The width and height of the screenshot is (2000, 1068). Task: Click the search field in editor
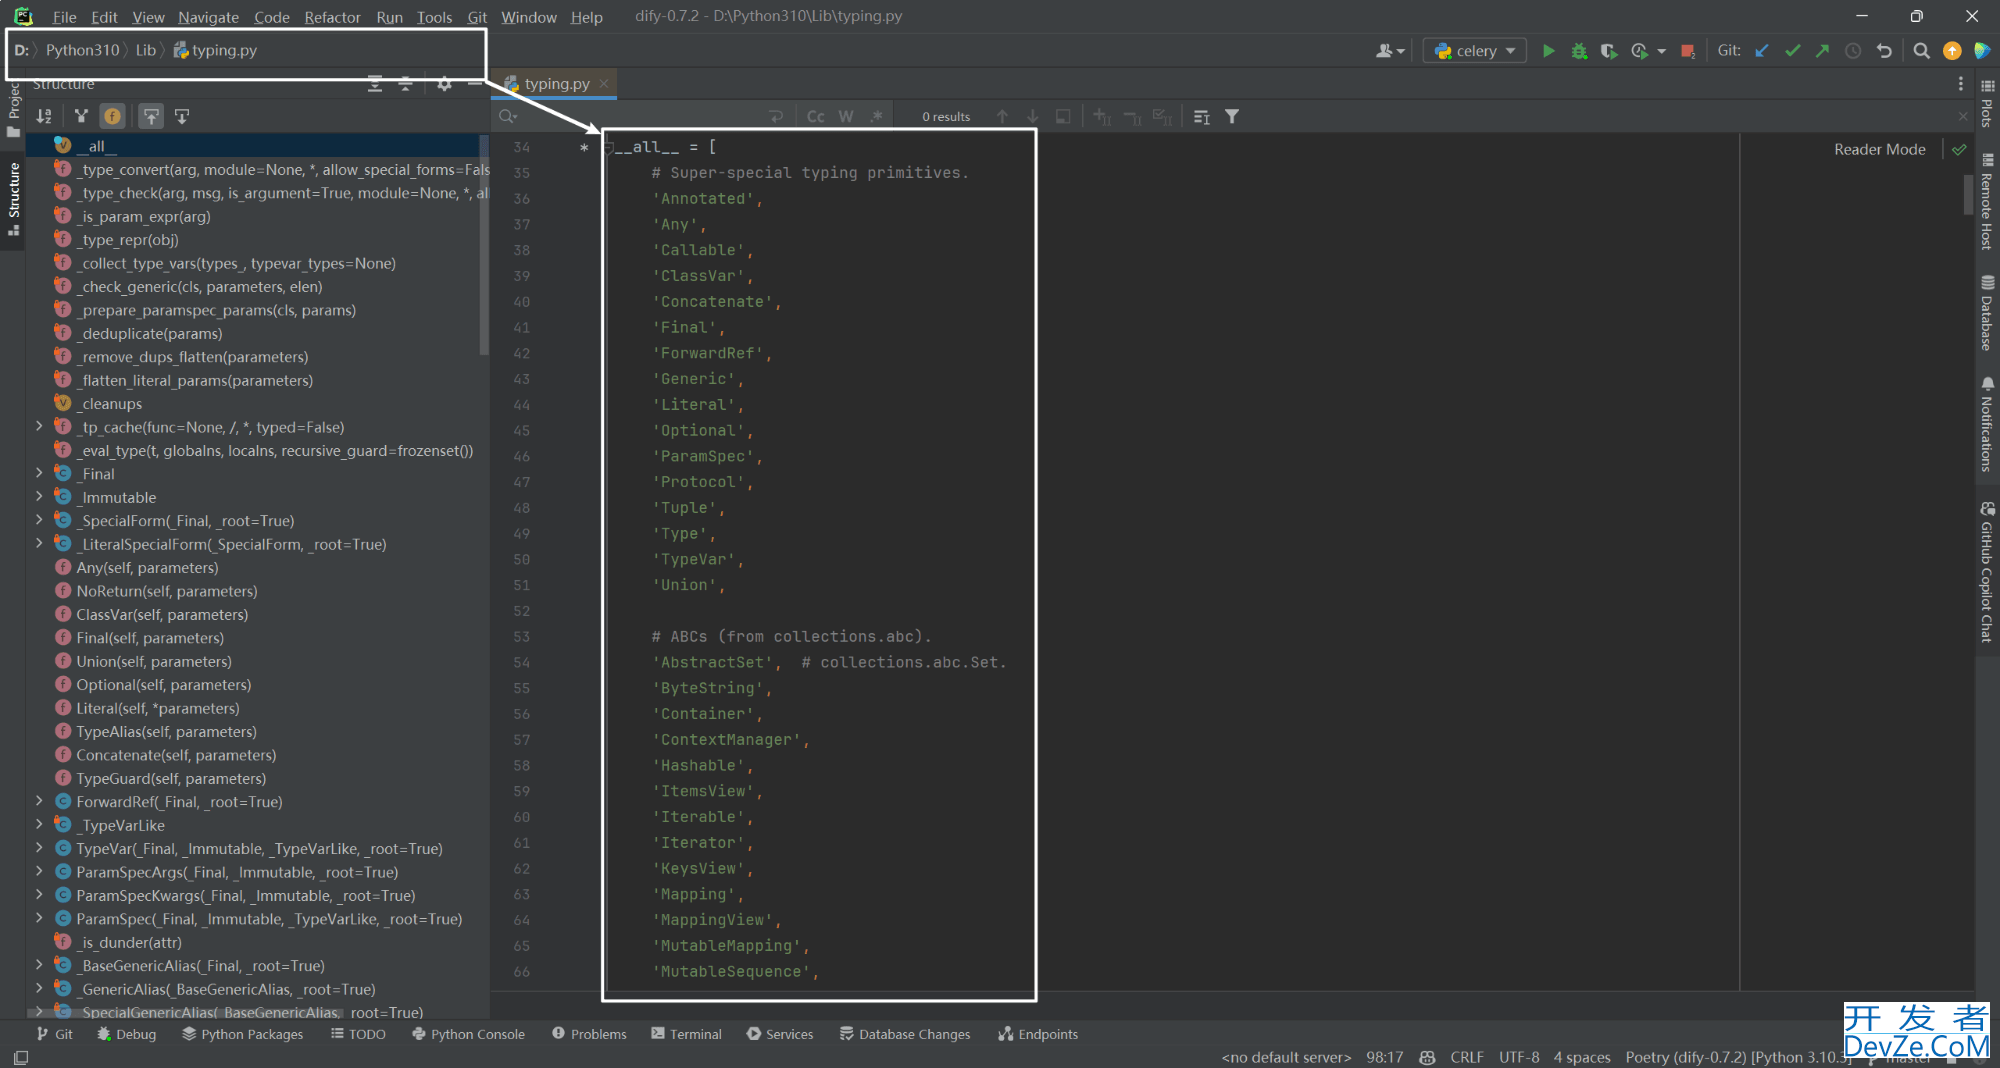(x=640, y=117)
